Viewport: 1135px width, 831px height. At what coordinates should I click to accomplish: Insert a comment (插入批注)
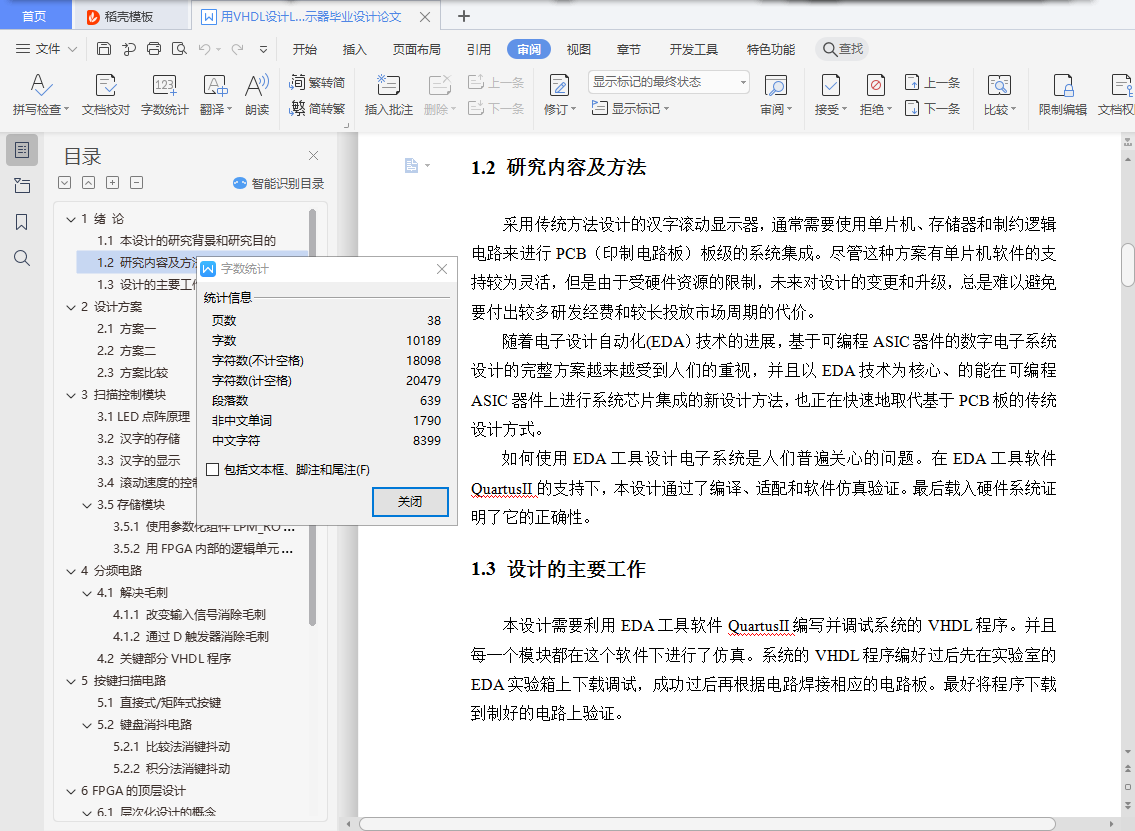pyautogui.click(x=388, y=94)
